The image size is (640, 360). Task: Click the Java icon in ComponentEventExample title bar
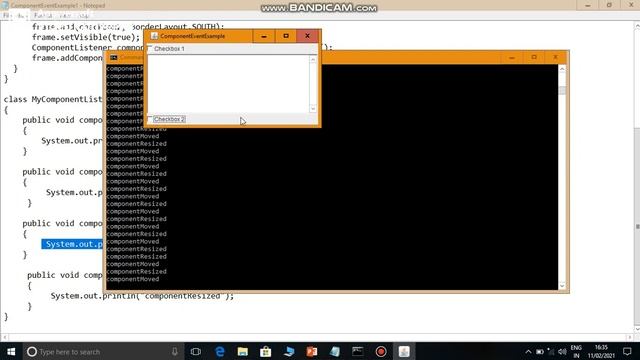tap(154, 36)
